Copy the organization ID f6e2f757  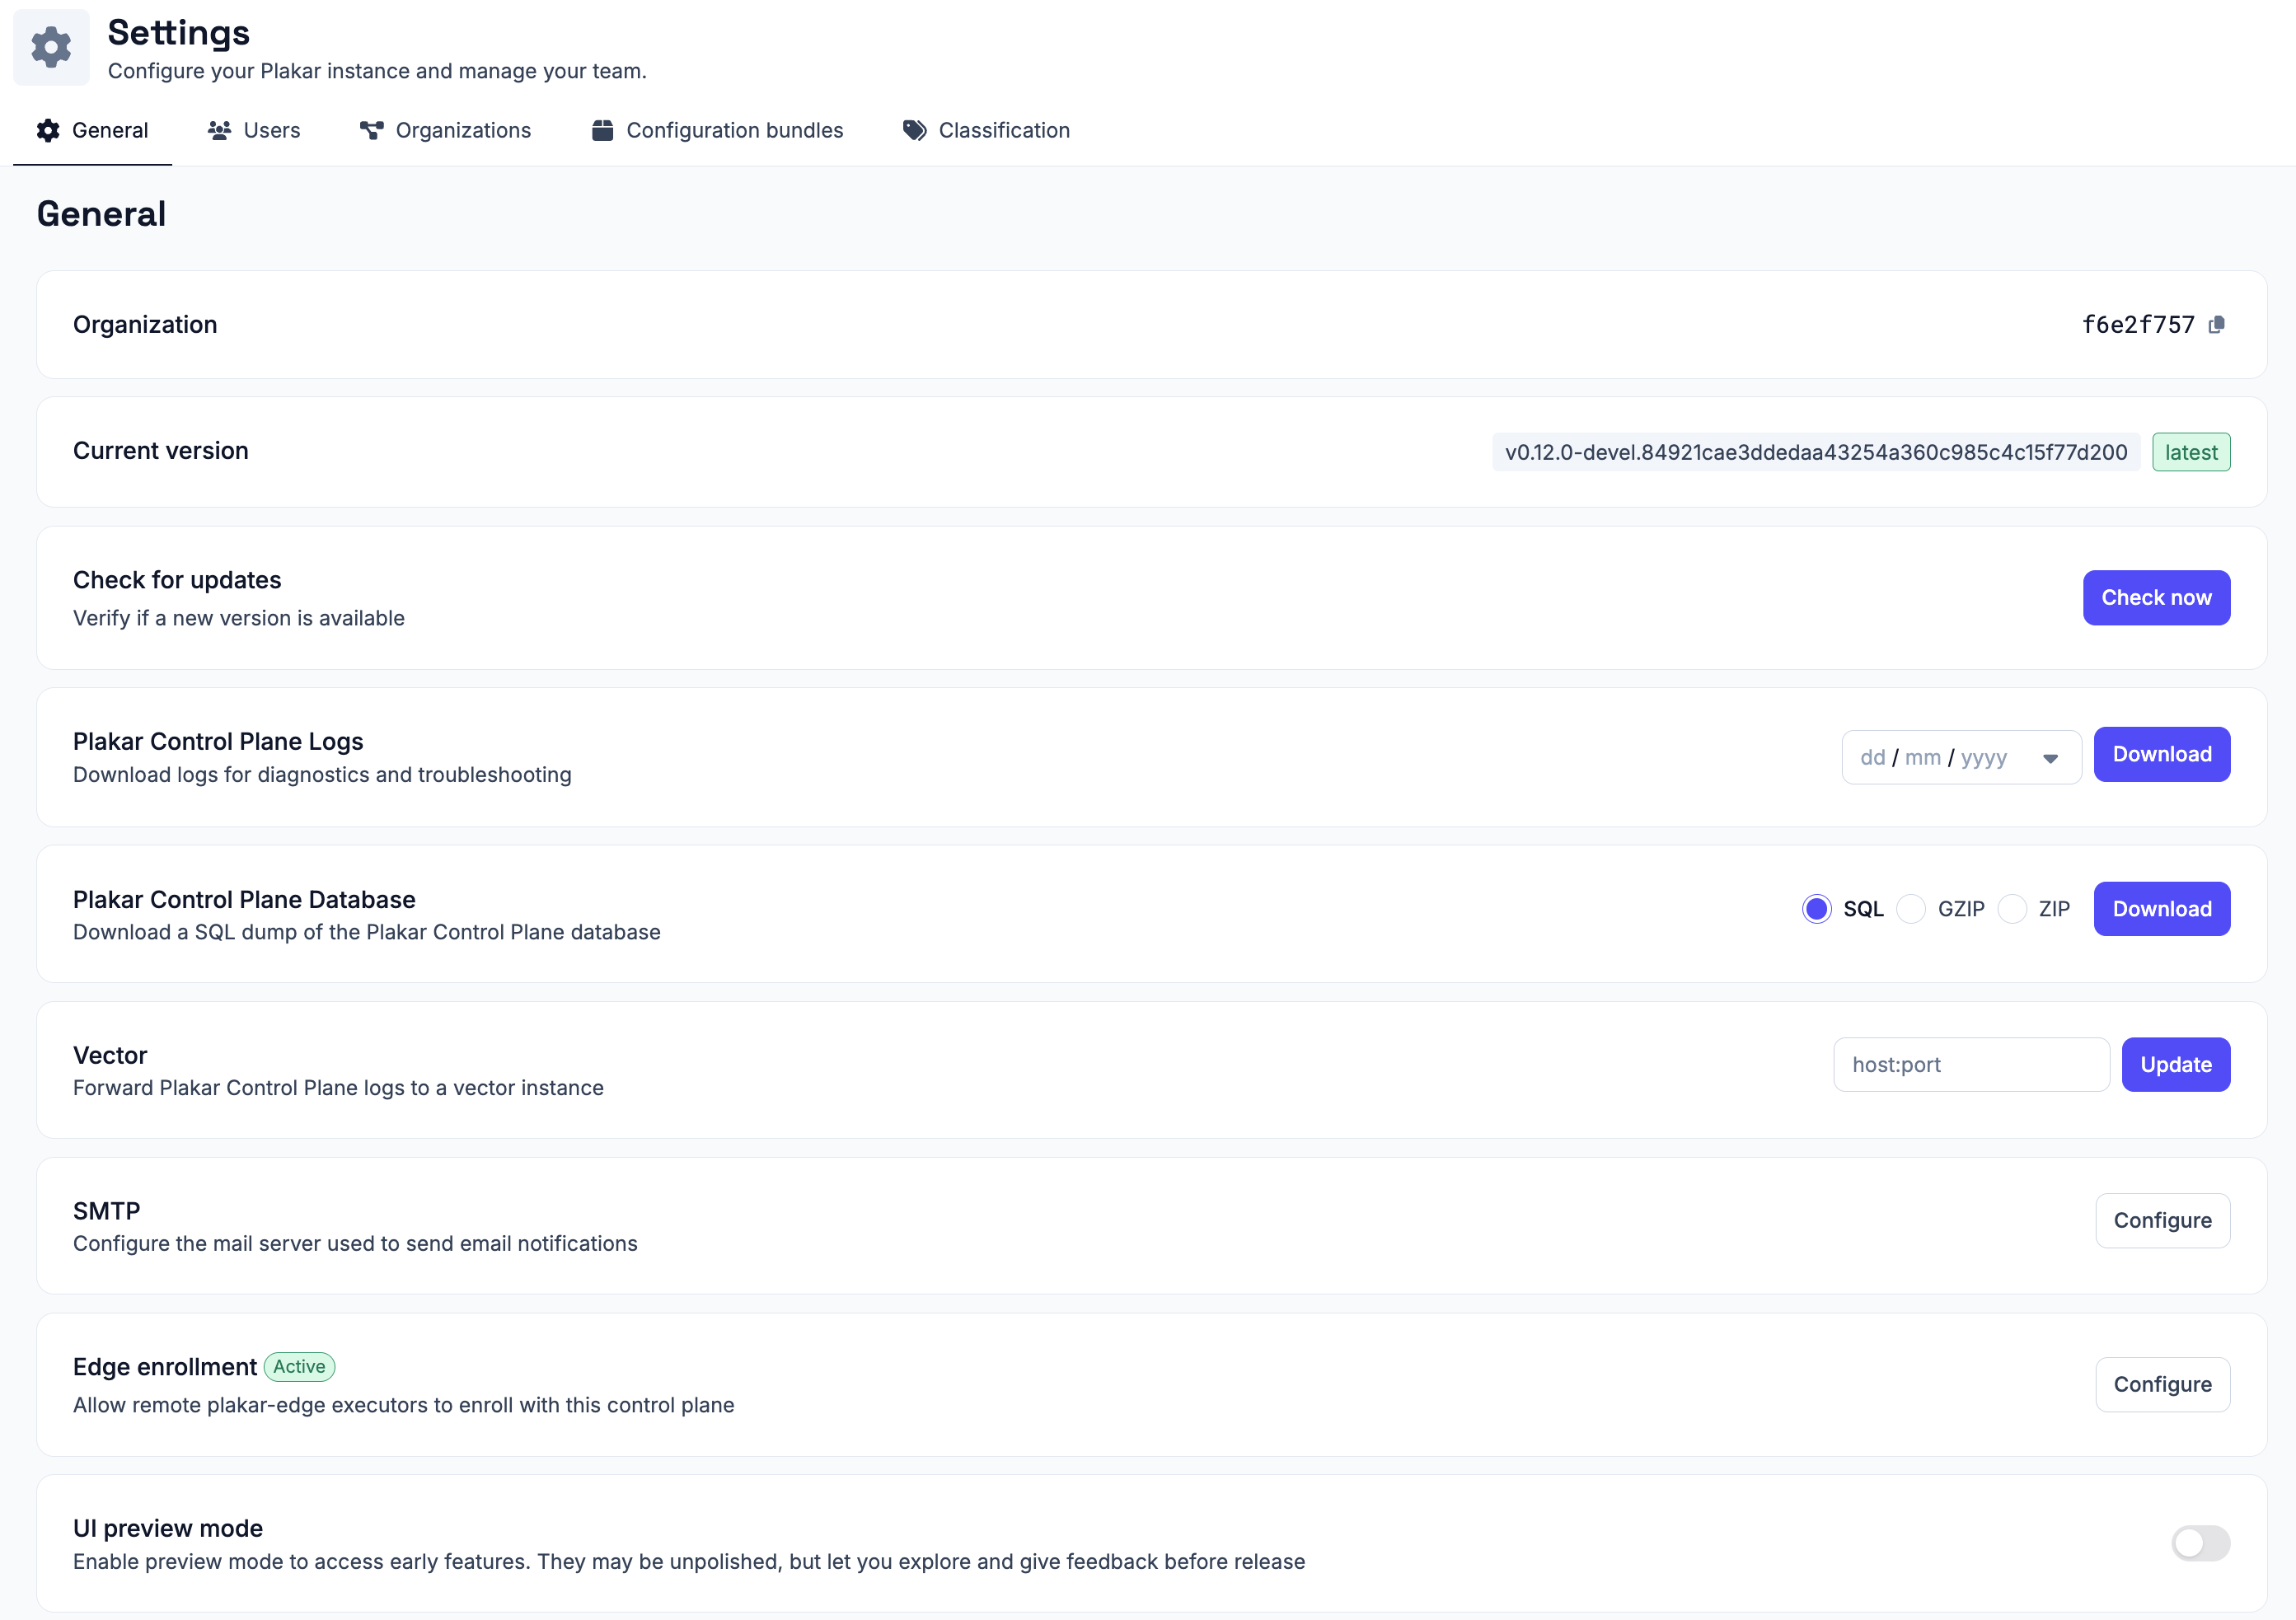click(2217, 325)
